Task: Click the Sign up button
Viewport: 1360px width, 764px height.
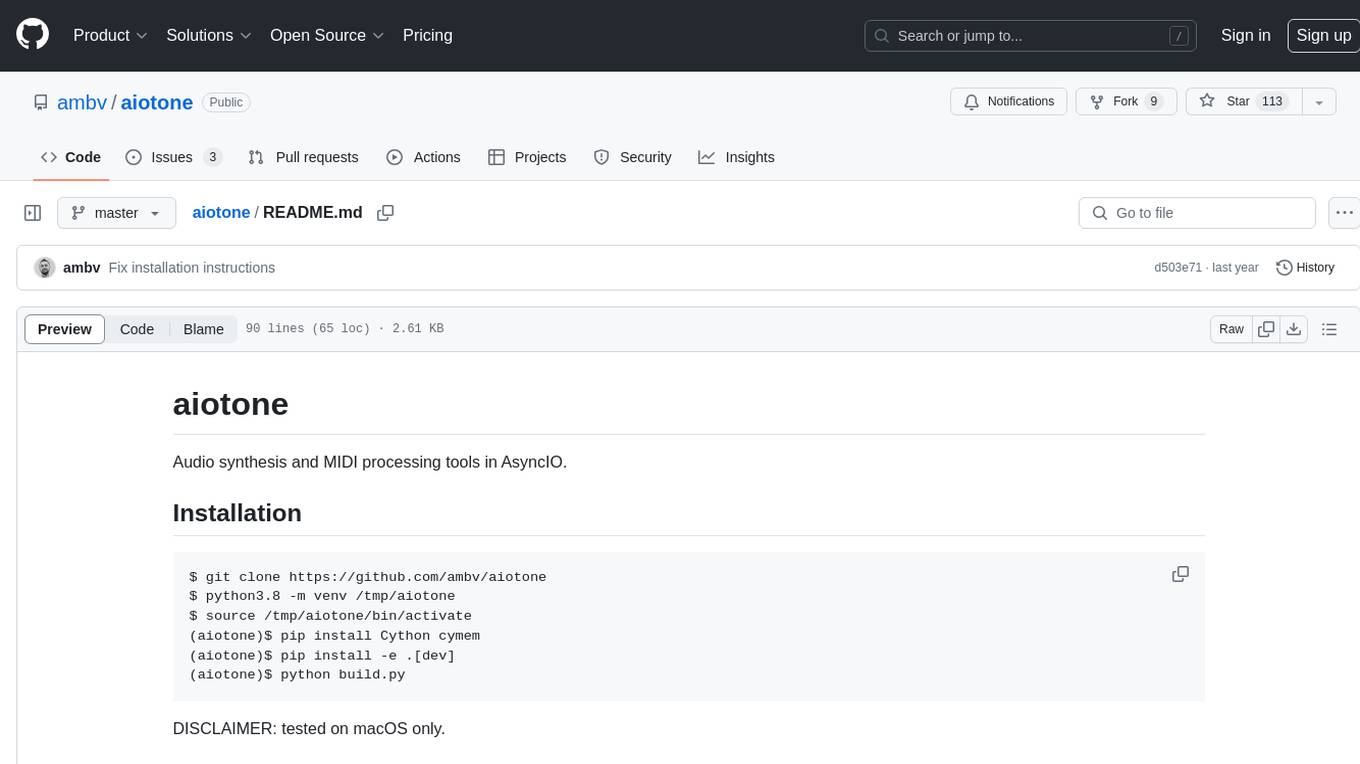Action: [1323, 35]
